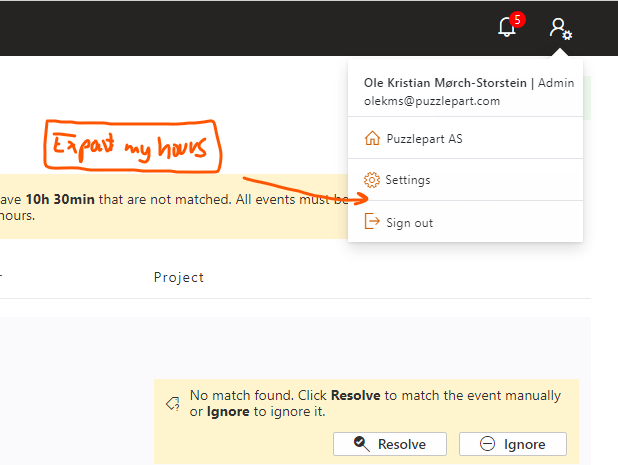The width and height of the screenshot is (618, 465).
Task: Open Settings from the user menu
Action: (465, 180)
